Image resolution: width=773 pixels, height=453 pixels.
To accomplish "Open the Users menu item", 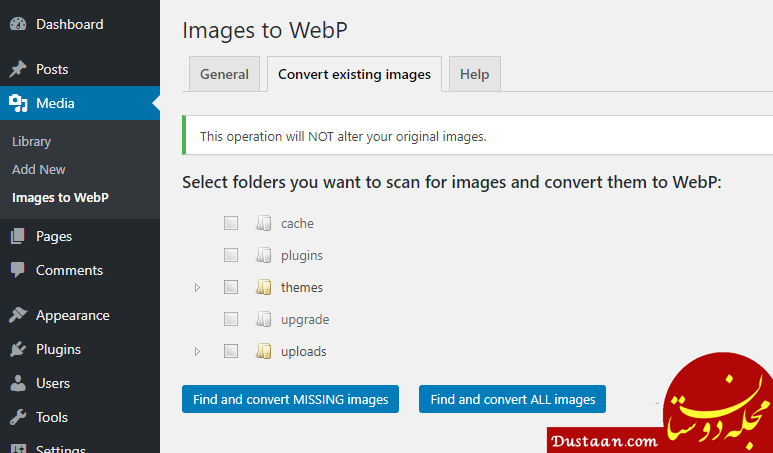I will coord(80,383).
